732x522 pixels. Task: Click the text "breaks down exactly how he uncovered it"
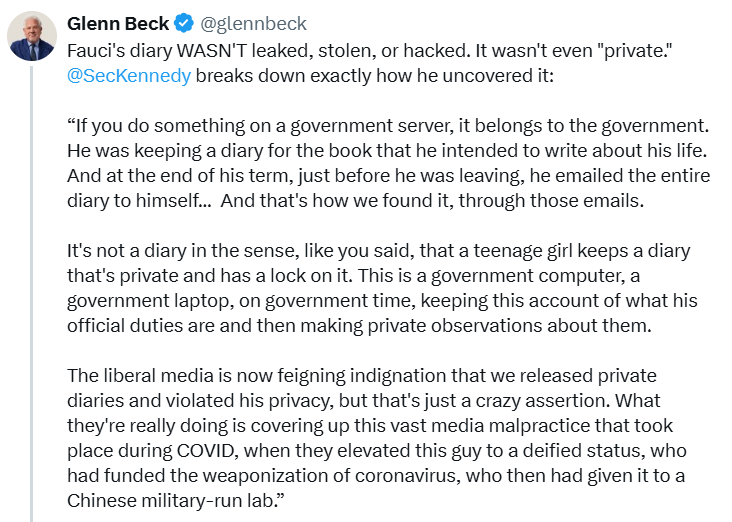374,76
